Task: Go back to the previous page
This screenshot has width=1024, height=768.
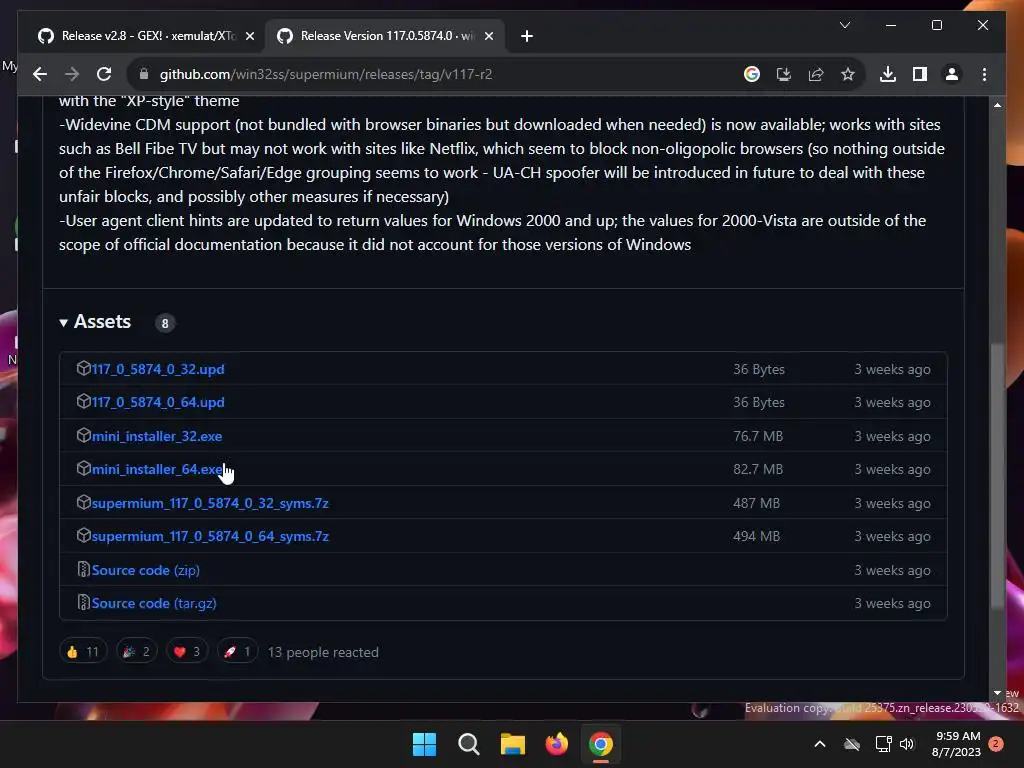Action: coord(40,74)
